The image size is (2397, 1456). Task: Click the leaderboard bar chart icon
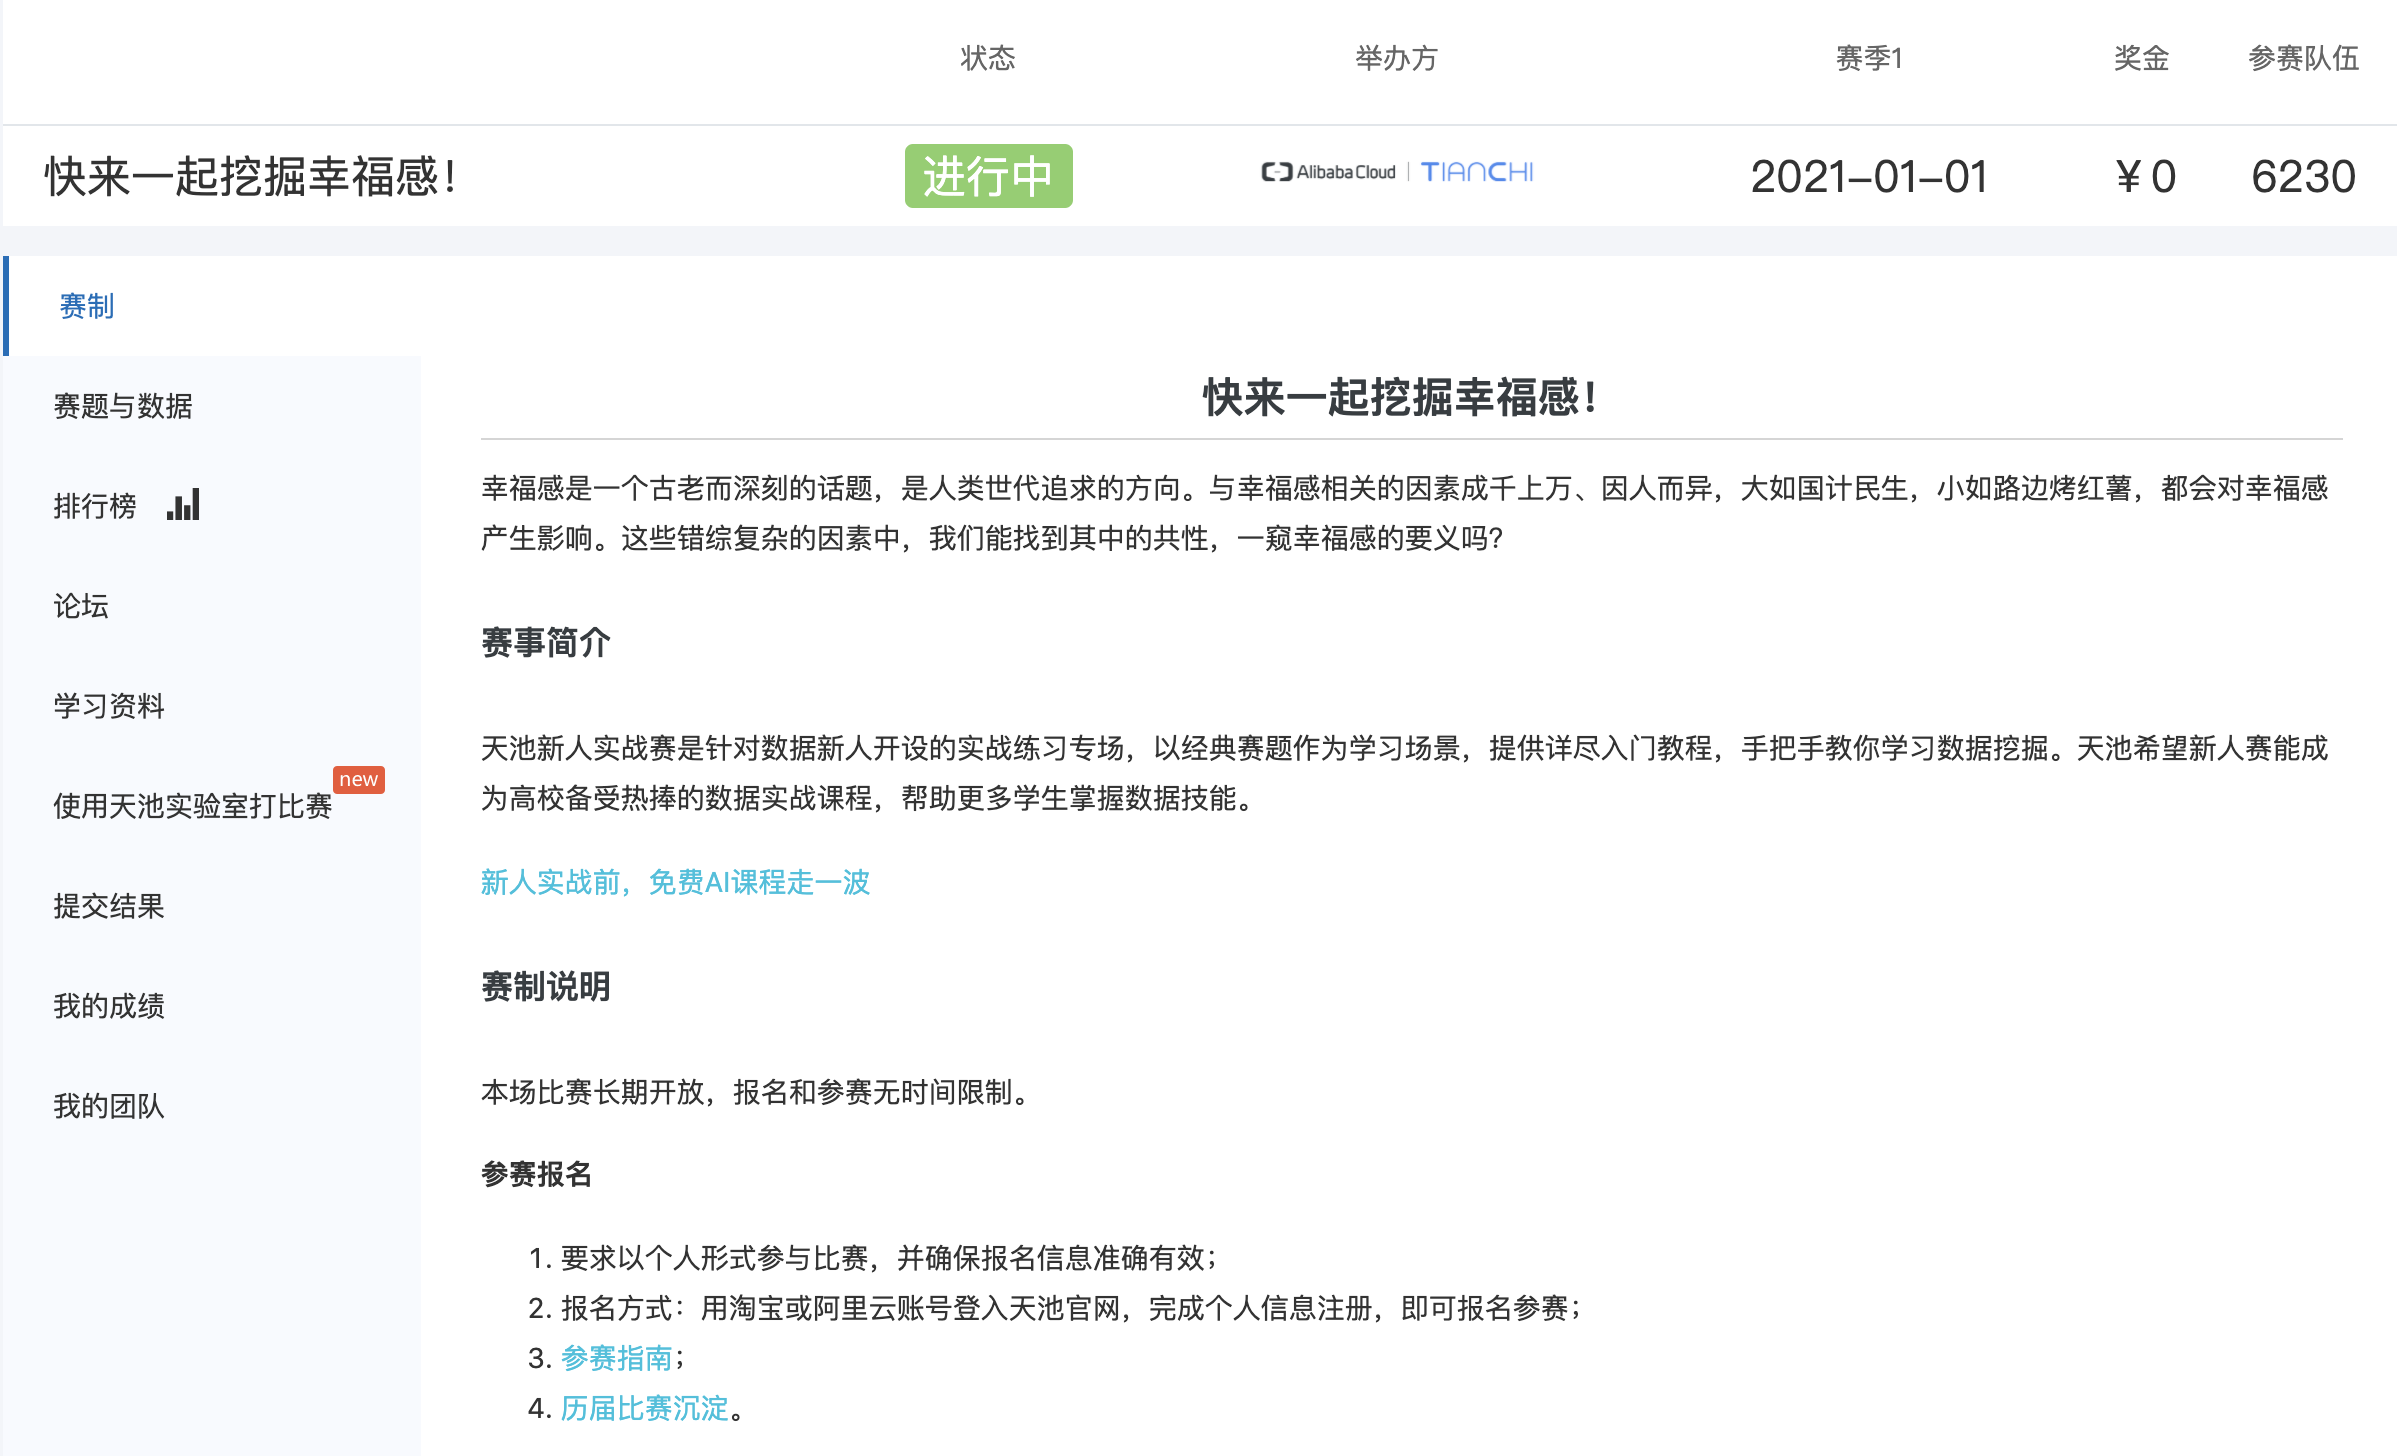click(183, 505)
